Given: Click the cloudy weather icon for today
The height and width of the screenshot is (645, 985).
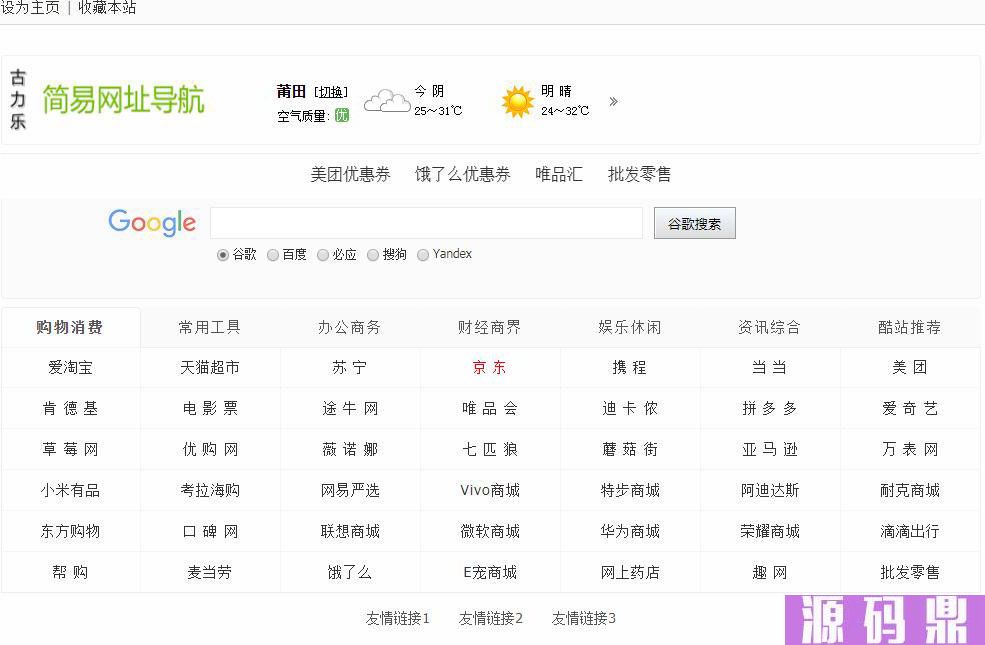Looking at the screenshot, I should click(x=387, y=101).
